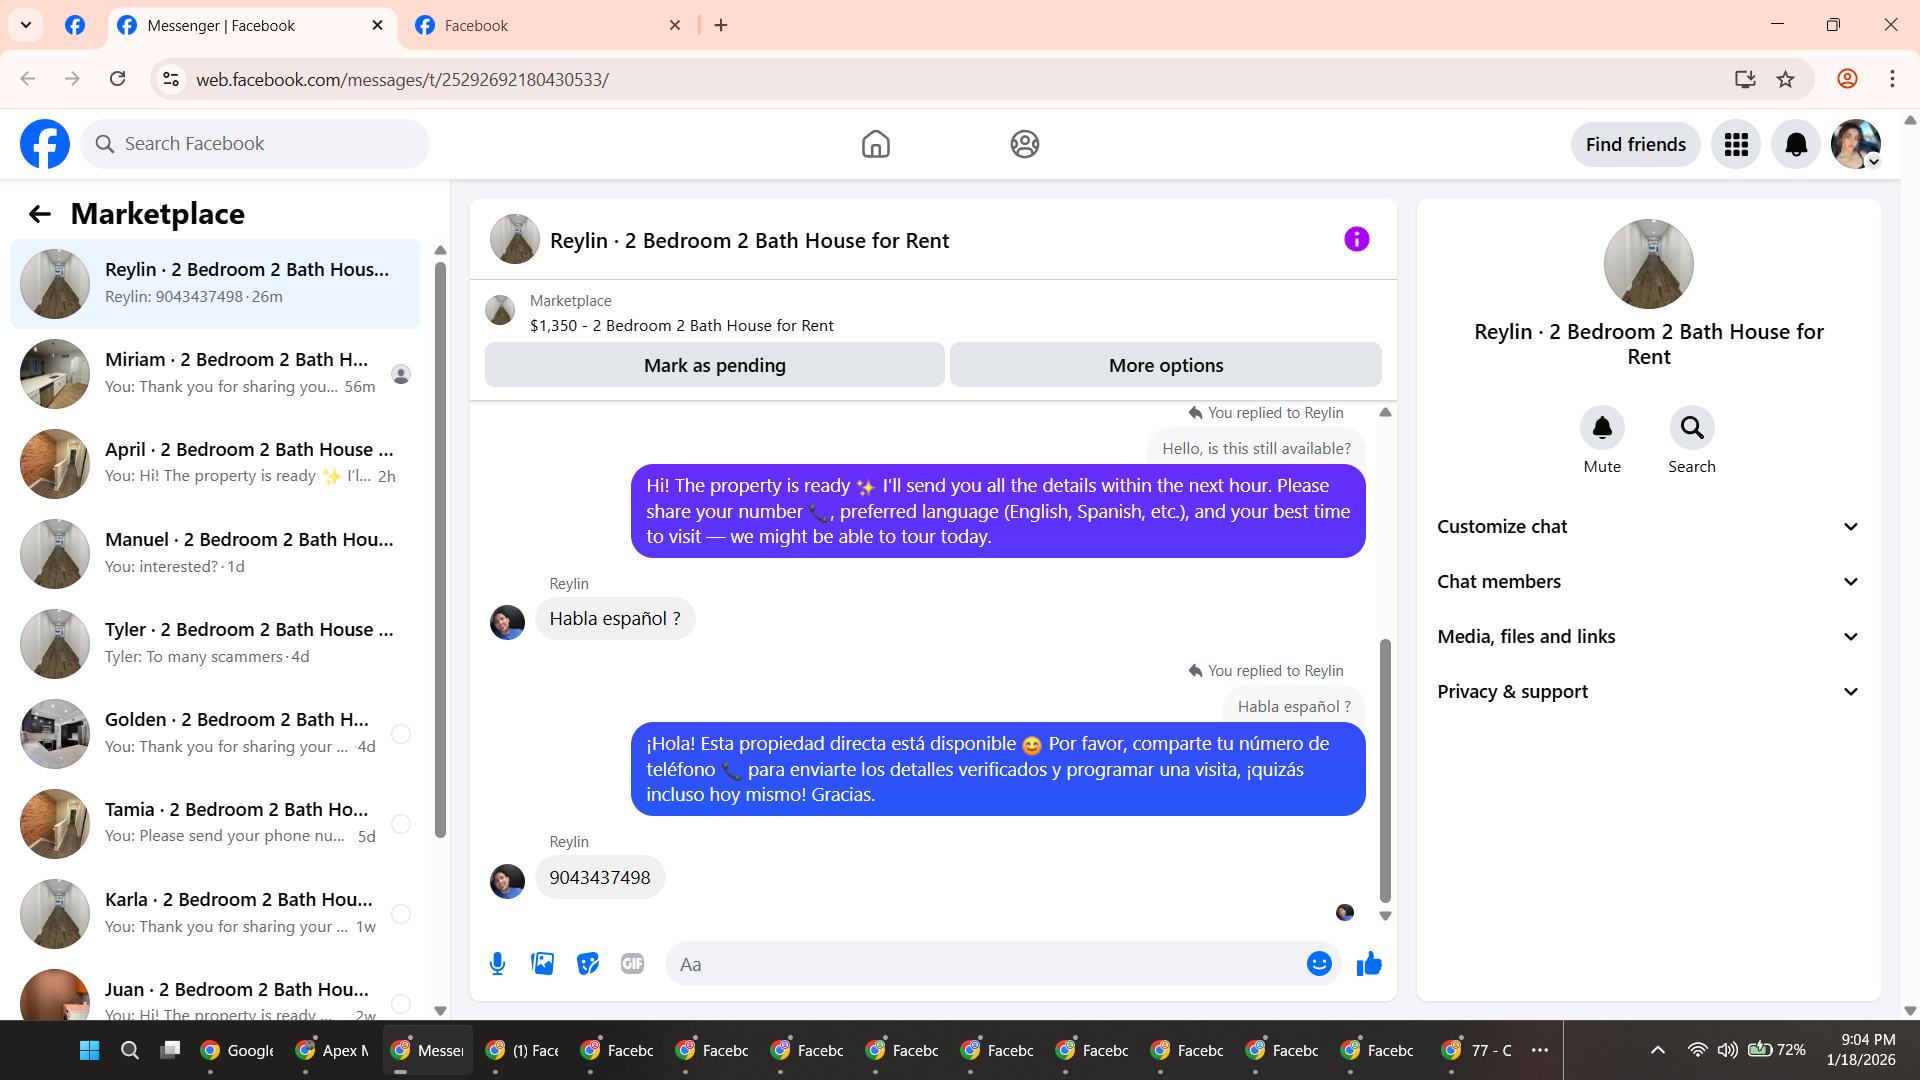
Task: Open the GIF picker icon
Action: 632,964
